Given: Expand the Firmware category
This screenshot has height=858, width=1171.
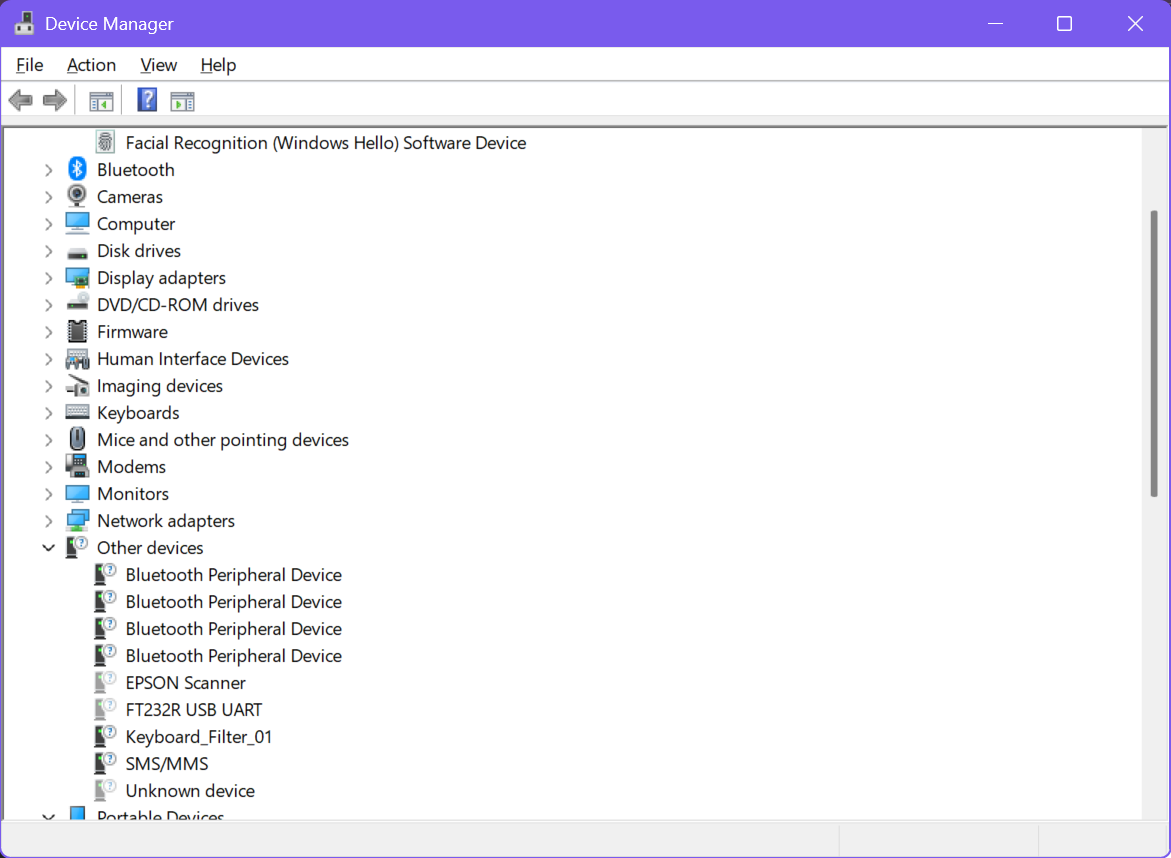Looking at the screenshot, I should click(49, 332).
